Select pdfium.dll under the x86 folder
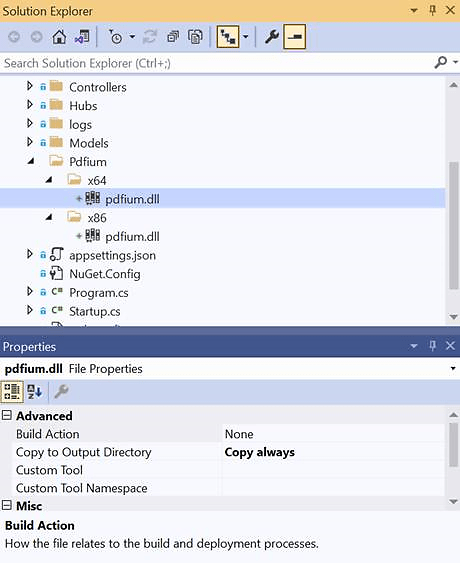Image resolution: width=460 pixels, height=563 pixels. [x=132, y=237]
